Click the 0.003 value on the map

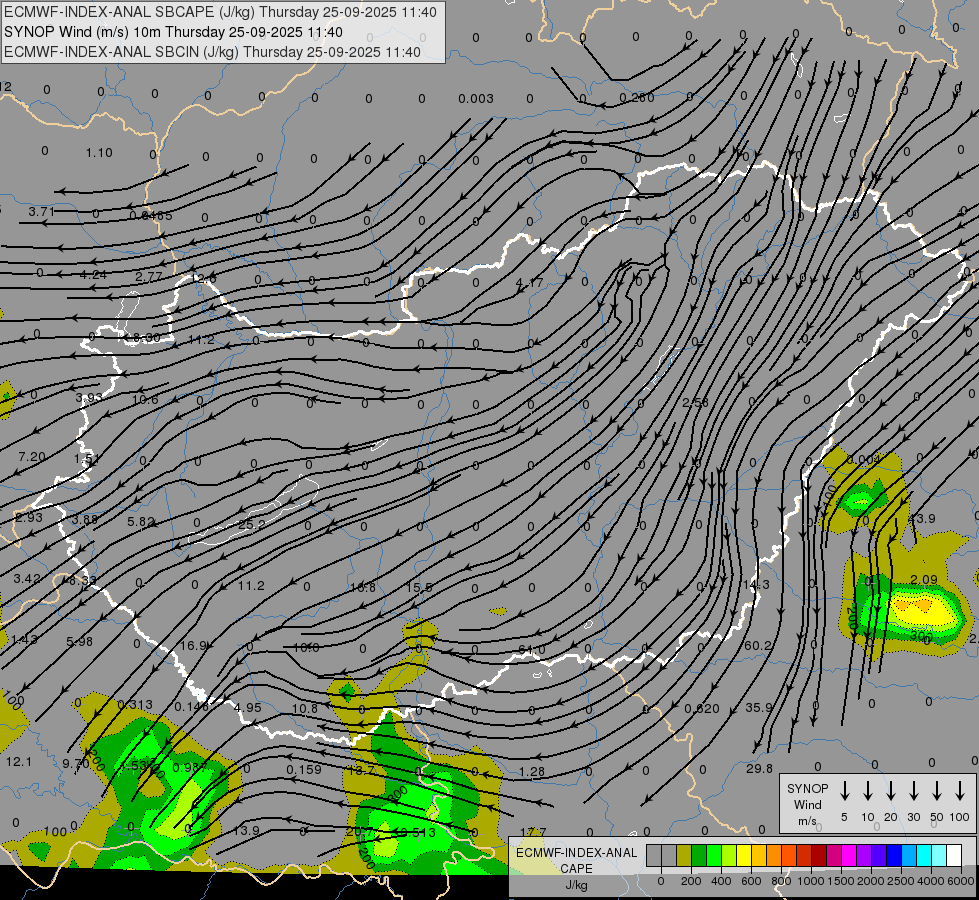point(476,99)
